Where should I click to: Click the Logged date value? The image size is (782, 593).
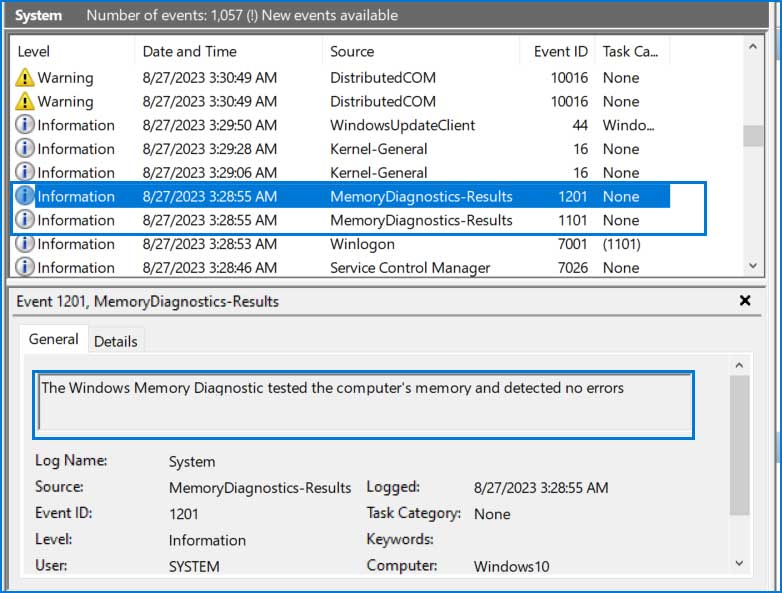click(x=541, y=488)
